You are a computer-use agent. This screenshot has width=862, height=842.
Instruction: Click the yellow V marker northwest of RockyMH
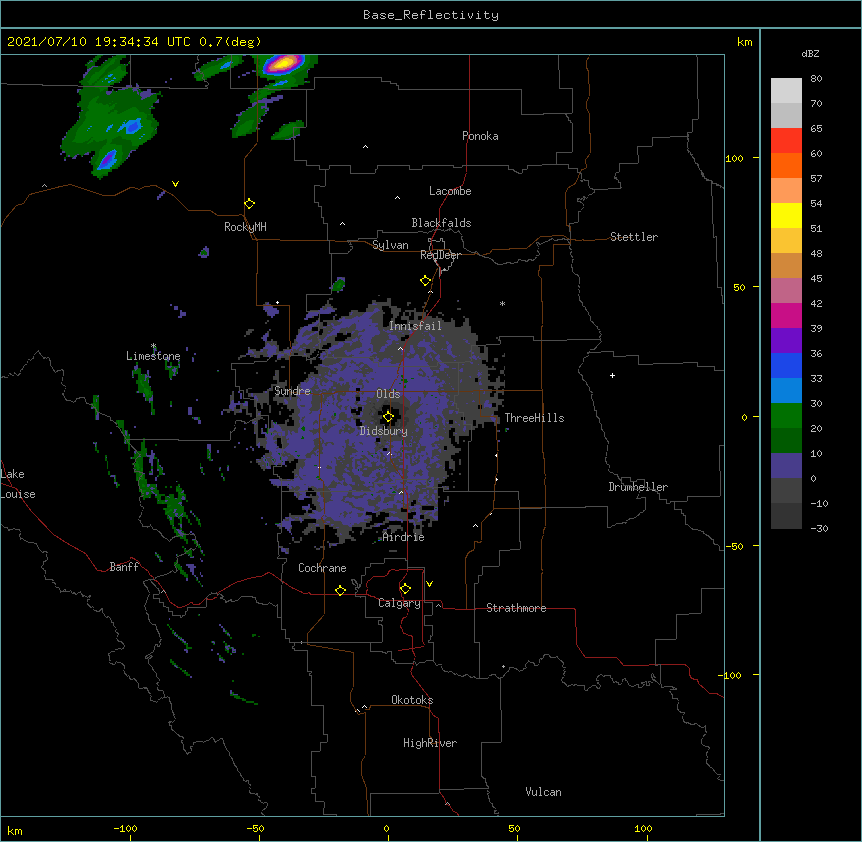coord(175,184)
